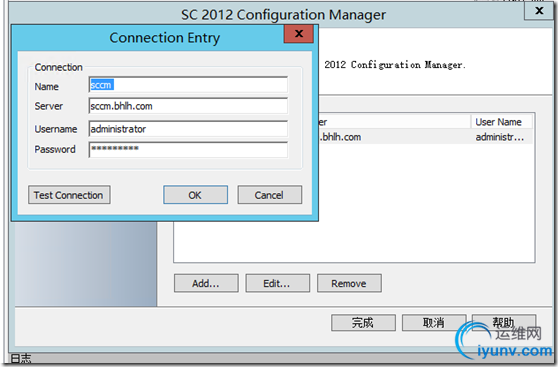The image size is (558, 367).
Task: Cancel the Connection Entry dialog
Action: [269, 195]
